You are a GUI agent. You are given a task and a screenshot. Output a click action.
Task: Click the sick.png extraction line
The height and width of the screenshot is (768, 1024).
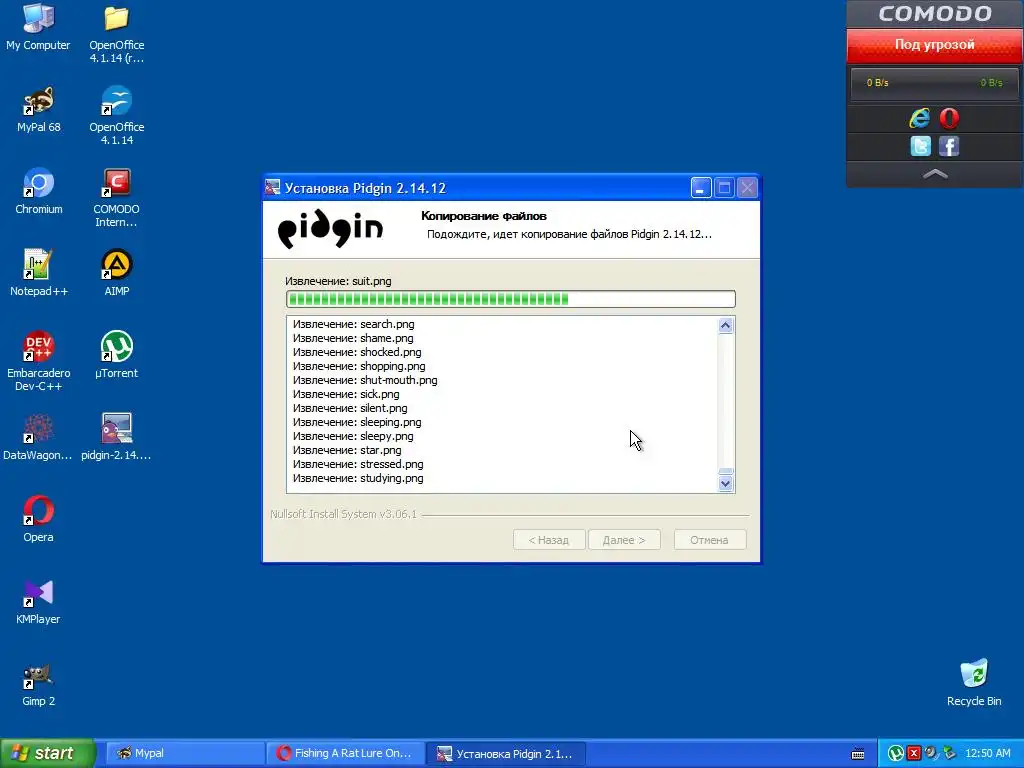pos(345,394)
